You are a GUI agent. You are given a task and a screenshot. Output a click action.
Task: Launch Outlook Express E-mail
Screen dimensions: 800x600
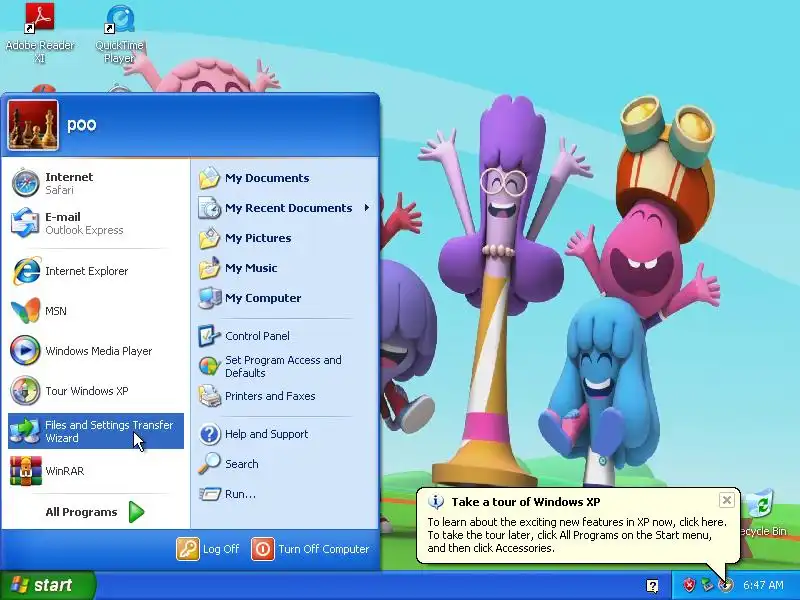96,223
